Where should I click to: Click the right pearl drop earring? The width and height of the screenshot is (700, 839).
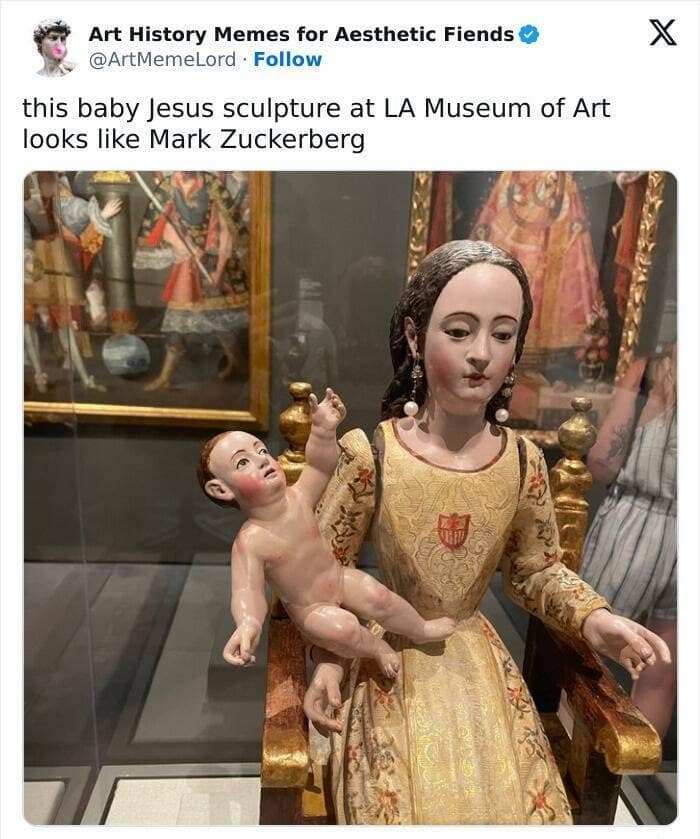tap(505, 396)
